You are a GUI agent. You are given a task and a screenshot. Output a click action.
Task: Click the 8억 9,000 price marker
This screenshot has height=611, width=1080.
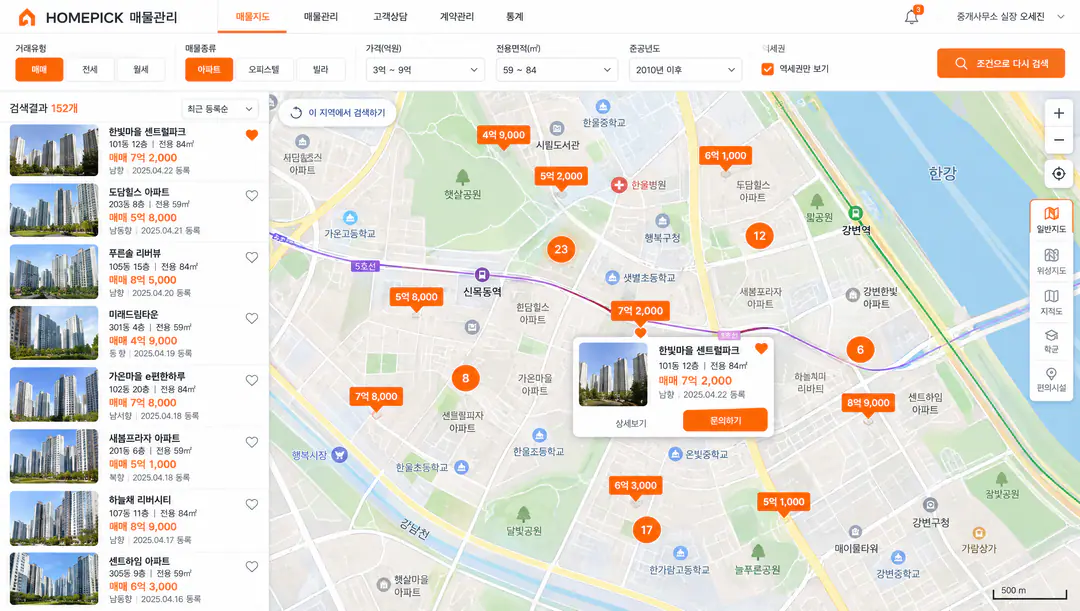869,403
